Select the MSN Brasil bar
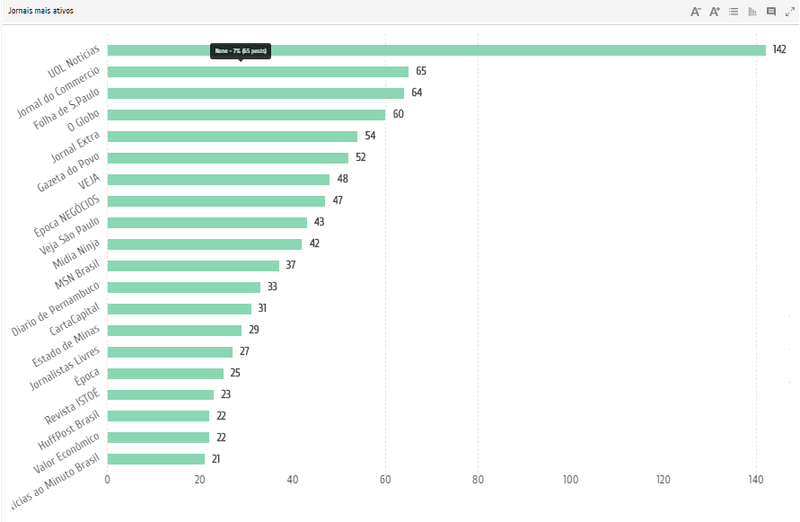 (193, 266)
